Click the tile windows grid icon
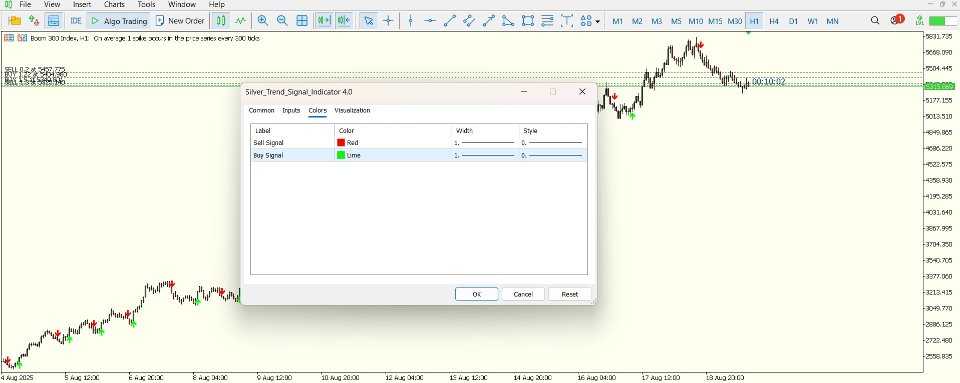960x383 pixels. point(302,21)
